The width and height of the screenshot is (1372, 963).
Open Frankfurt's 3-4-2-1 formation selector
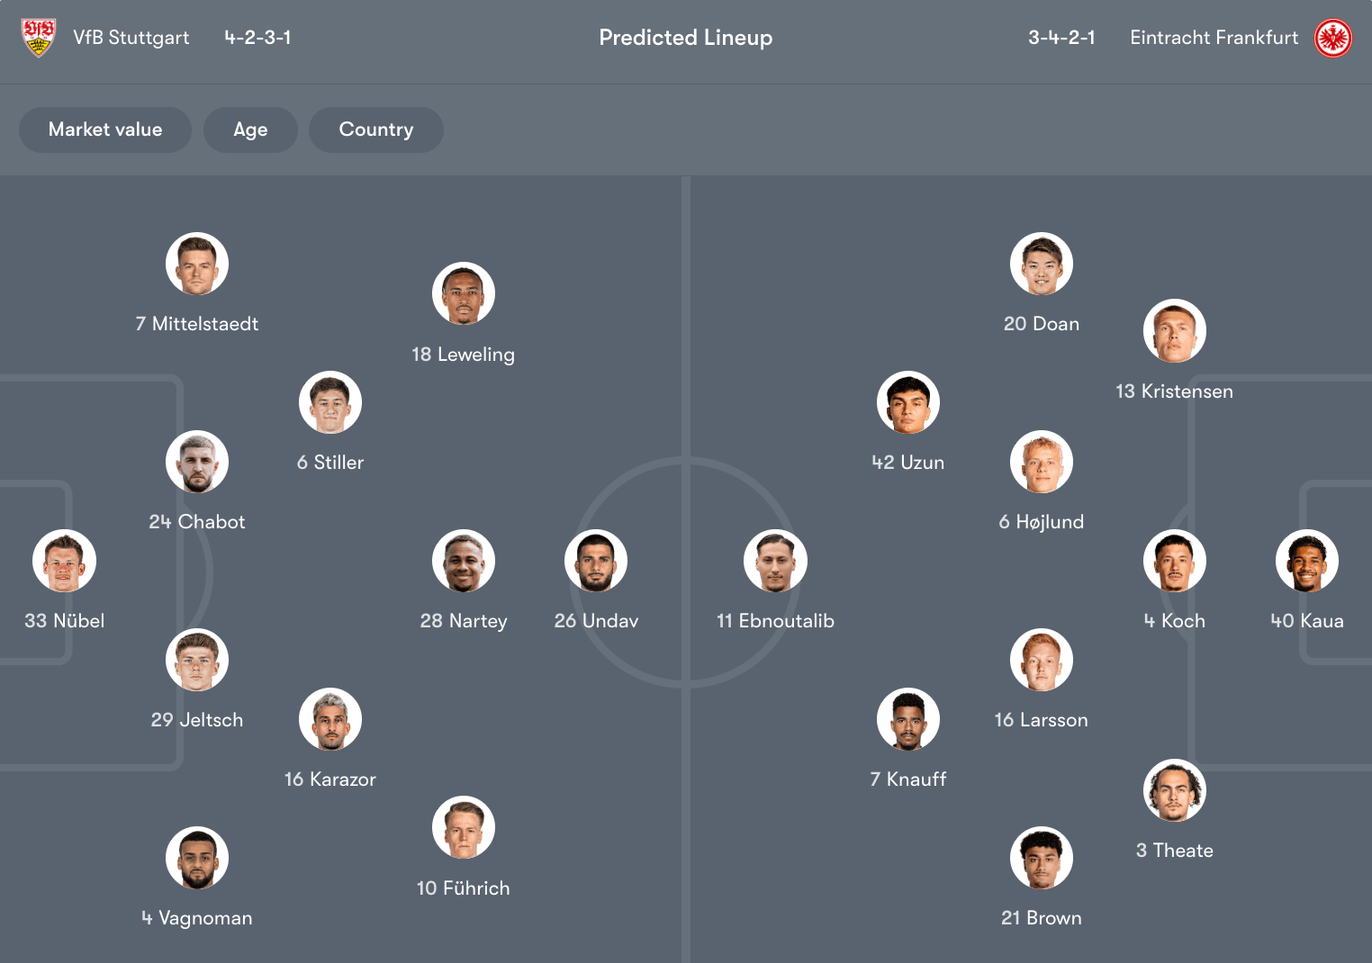(x=1062, y=37)
